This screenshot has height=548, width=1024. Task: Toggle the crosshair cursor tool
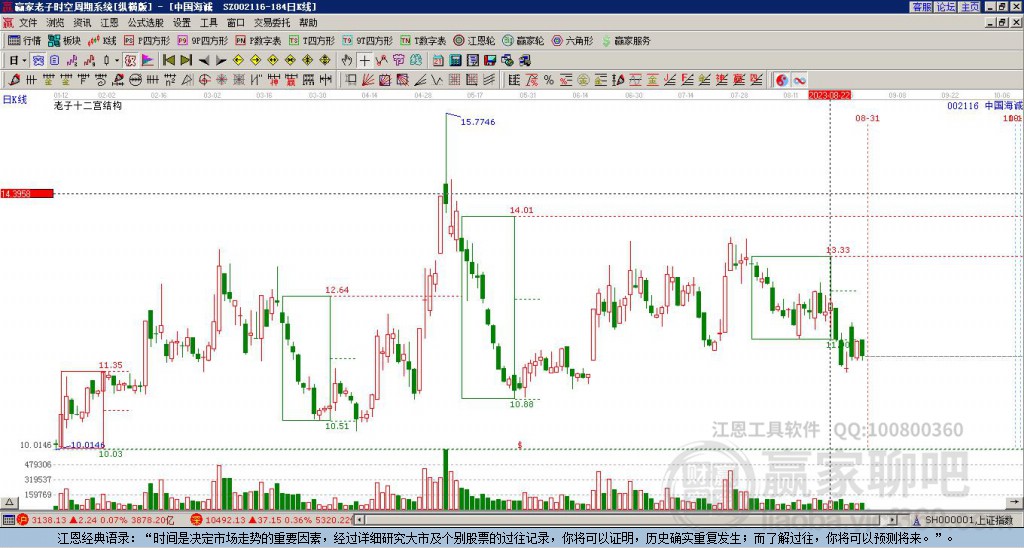tap(364, 61)
